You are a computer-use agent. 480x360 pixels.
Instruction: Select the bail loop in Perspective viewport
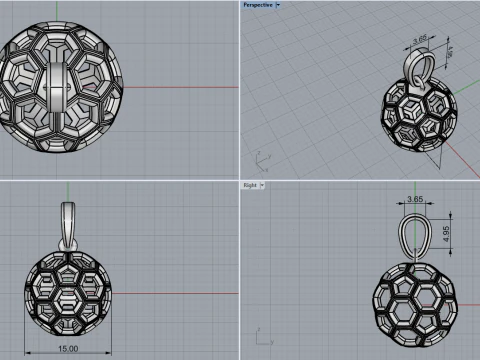[419, 66]
